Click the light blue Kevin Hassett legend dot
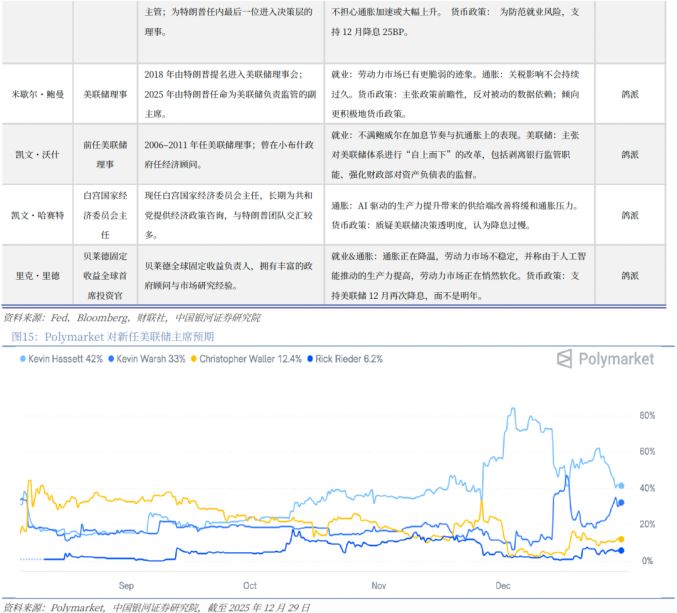The image size is (677, 613). pos(23,357)
